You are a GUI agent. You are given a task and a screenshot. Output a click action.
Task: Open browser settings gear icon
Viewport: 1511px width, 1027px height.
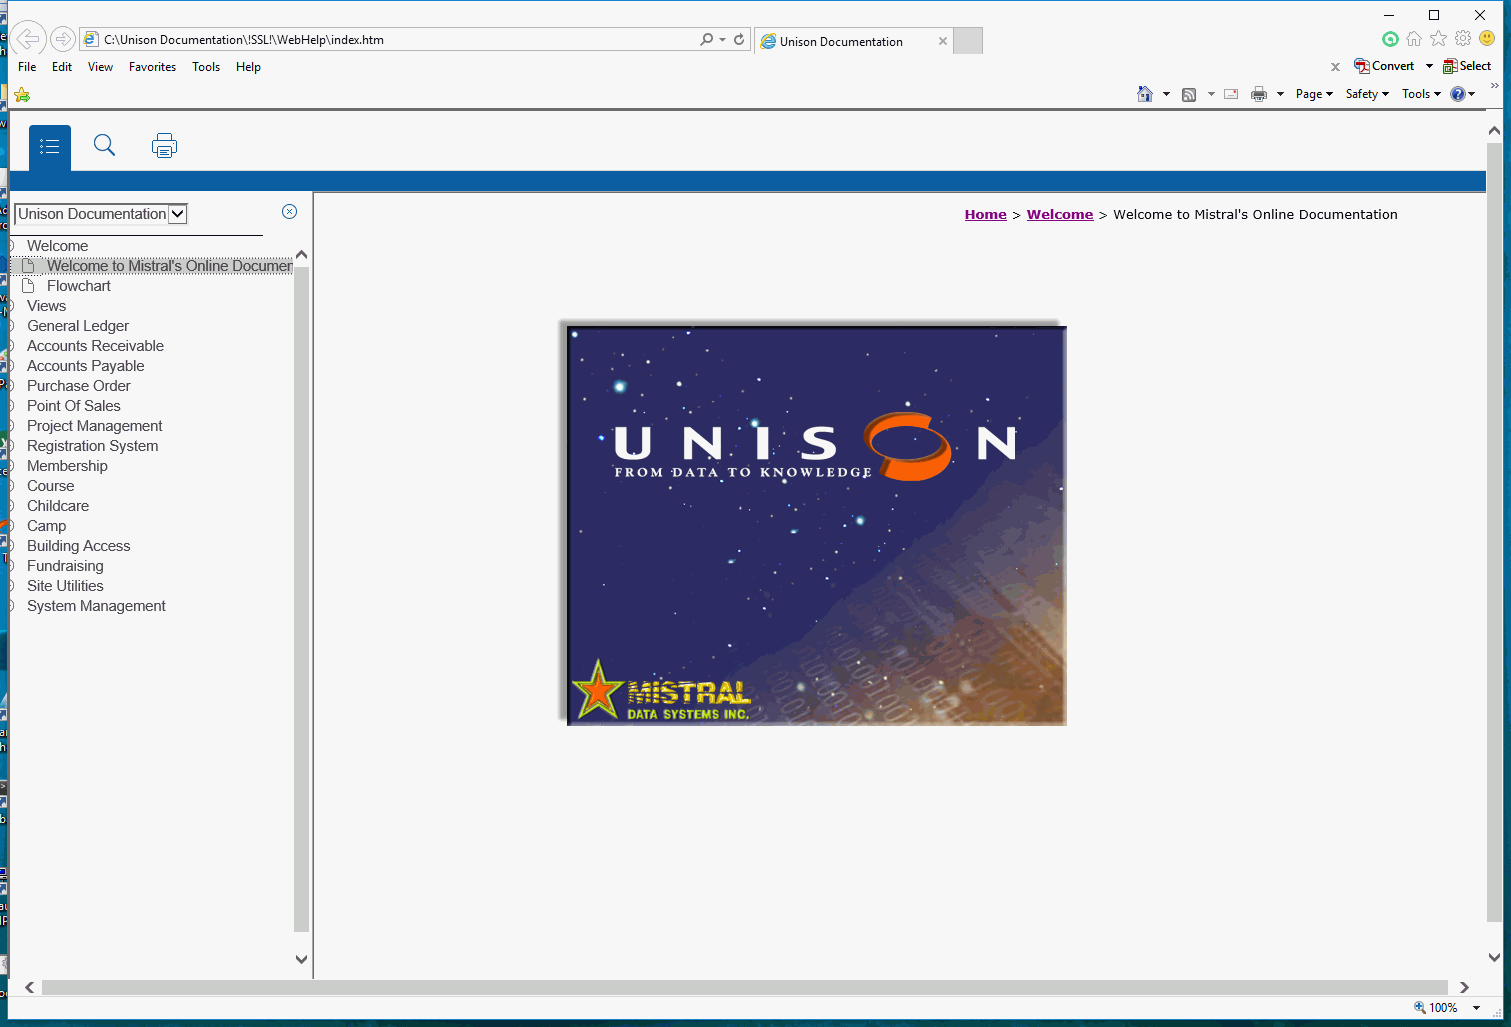pyautogui.click(x=1463, y=38)
